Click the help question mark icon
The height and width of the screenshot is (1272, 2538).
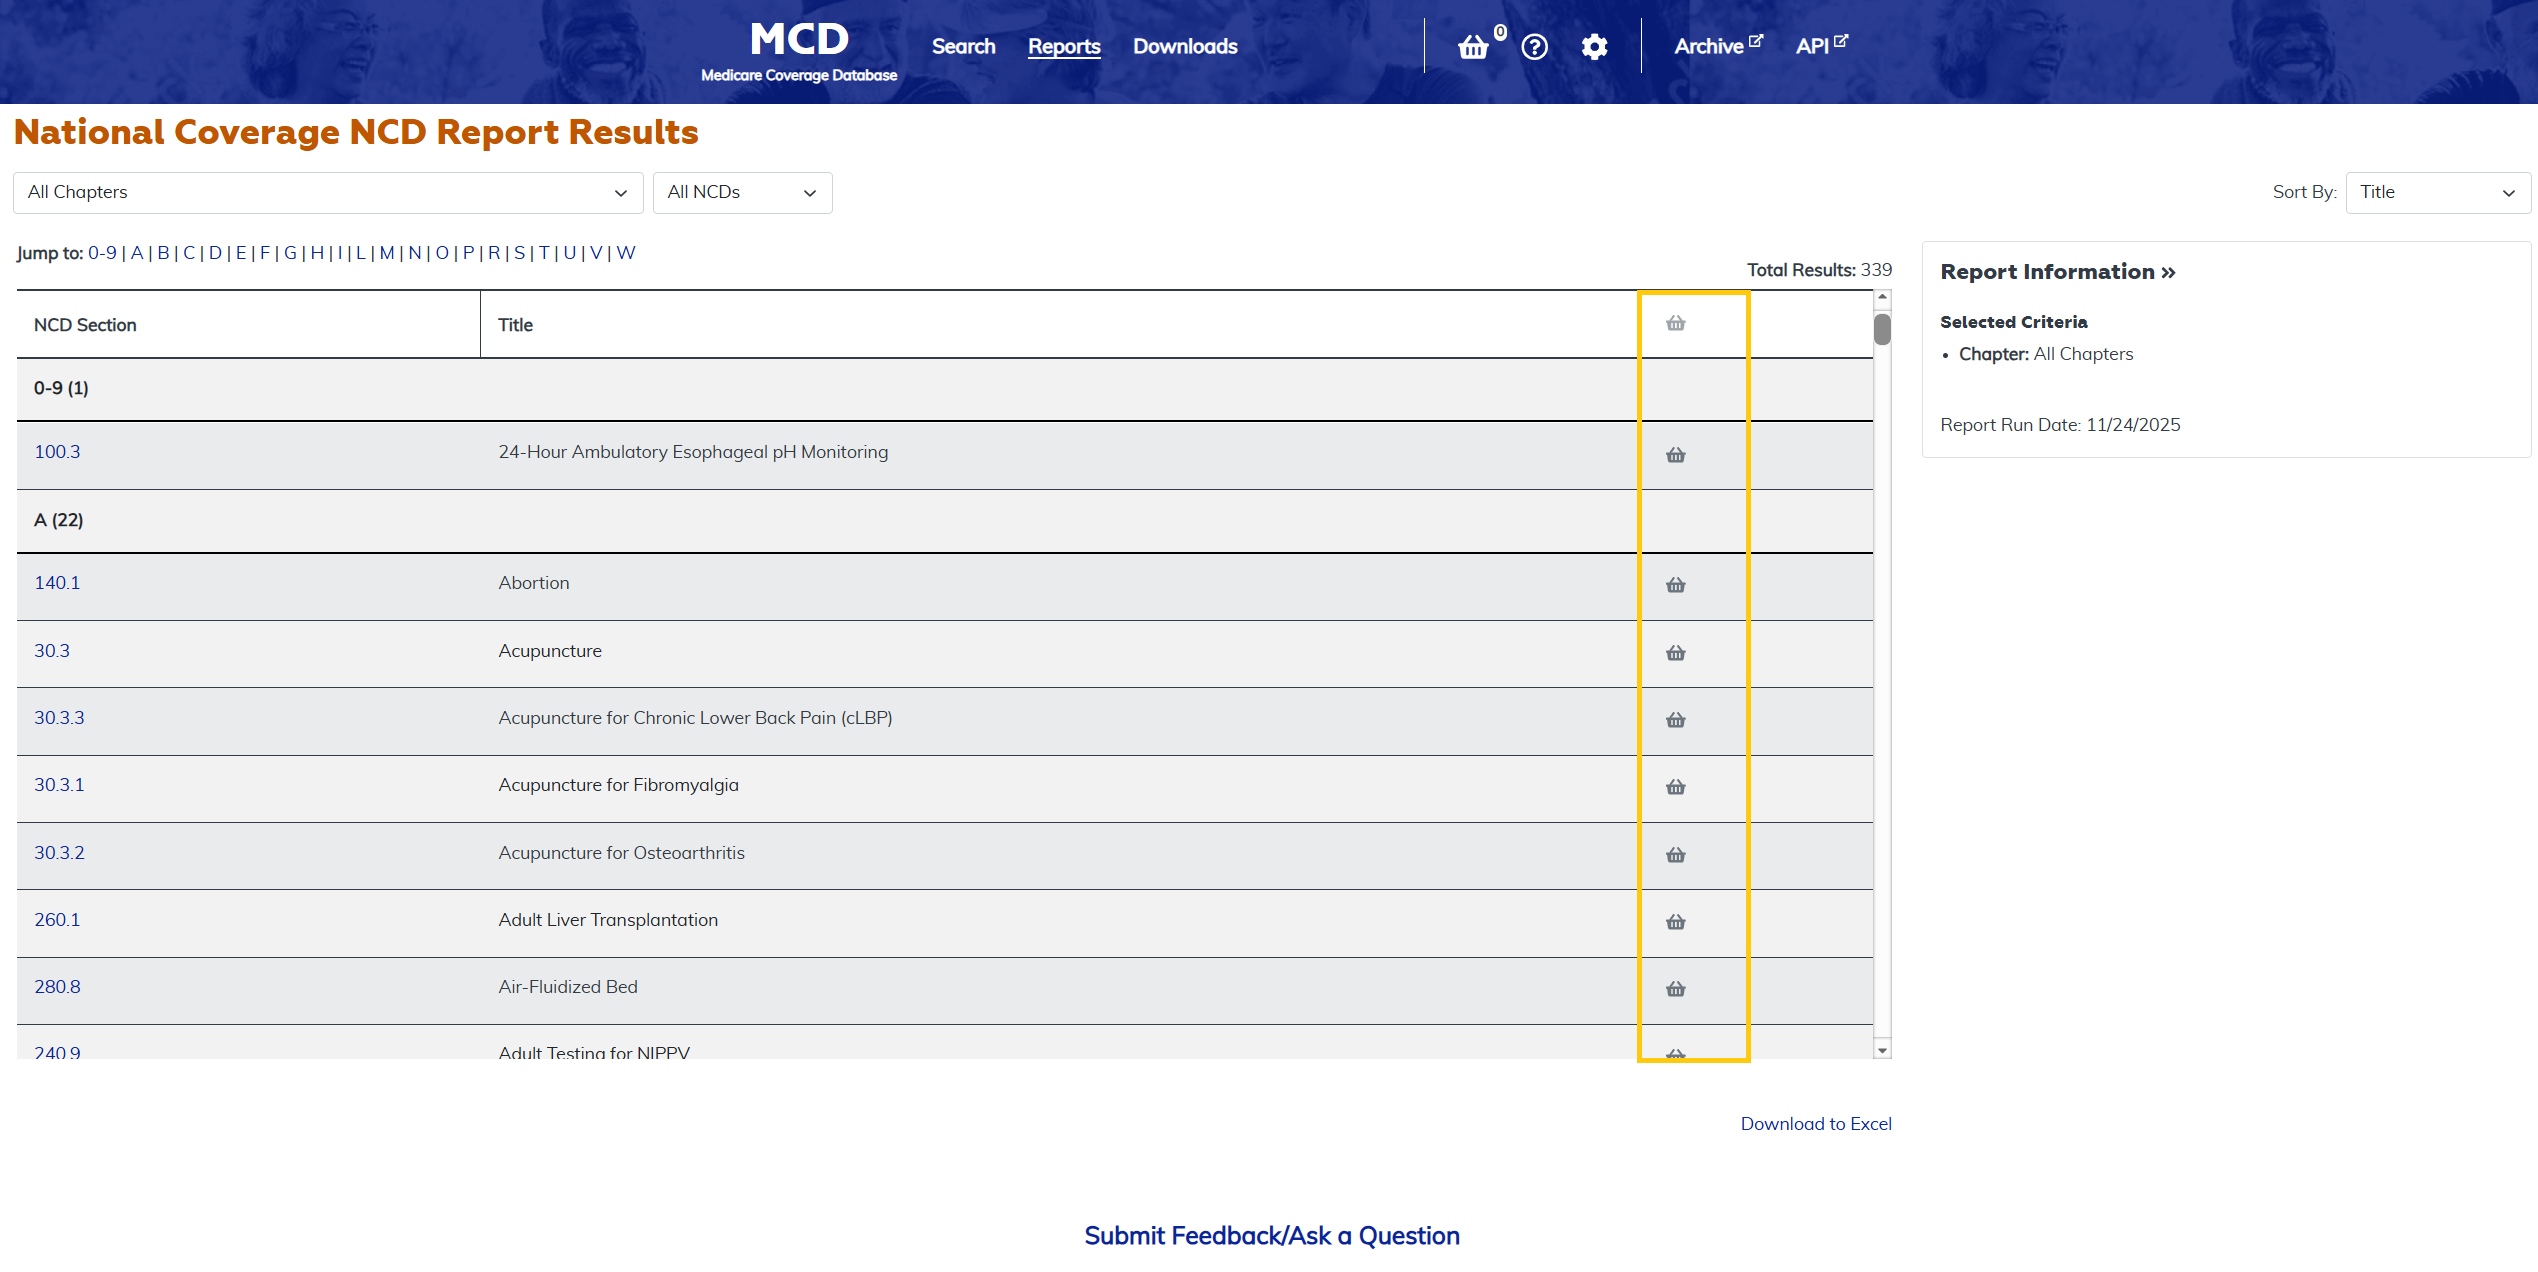[1534, 47]
